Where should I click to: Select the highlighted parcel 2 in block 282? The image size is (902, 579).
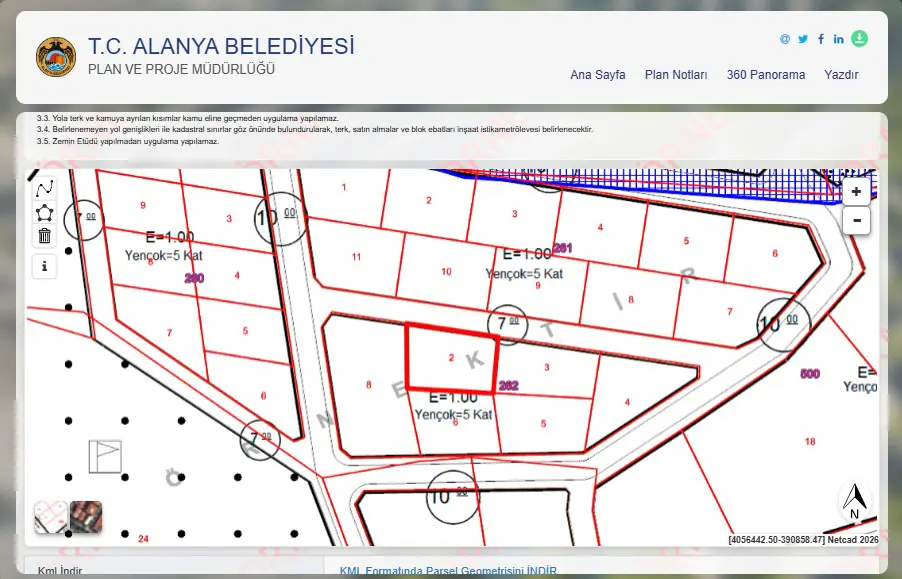tap(452, 358)
